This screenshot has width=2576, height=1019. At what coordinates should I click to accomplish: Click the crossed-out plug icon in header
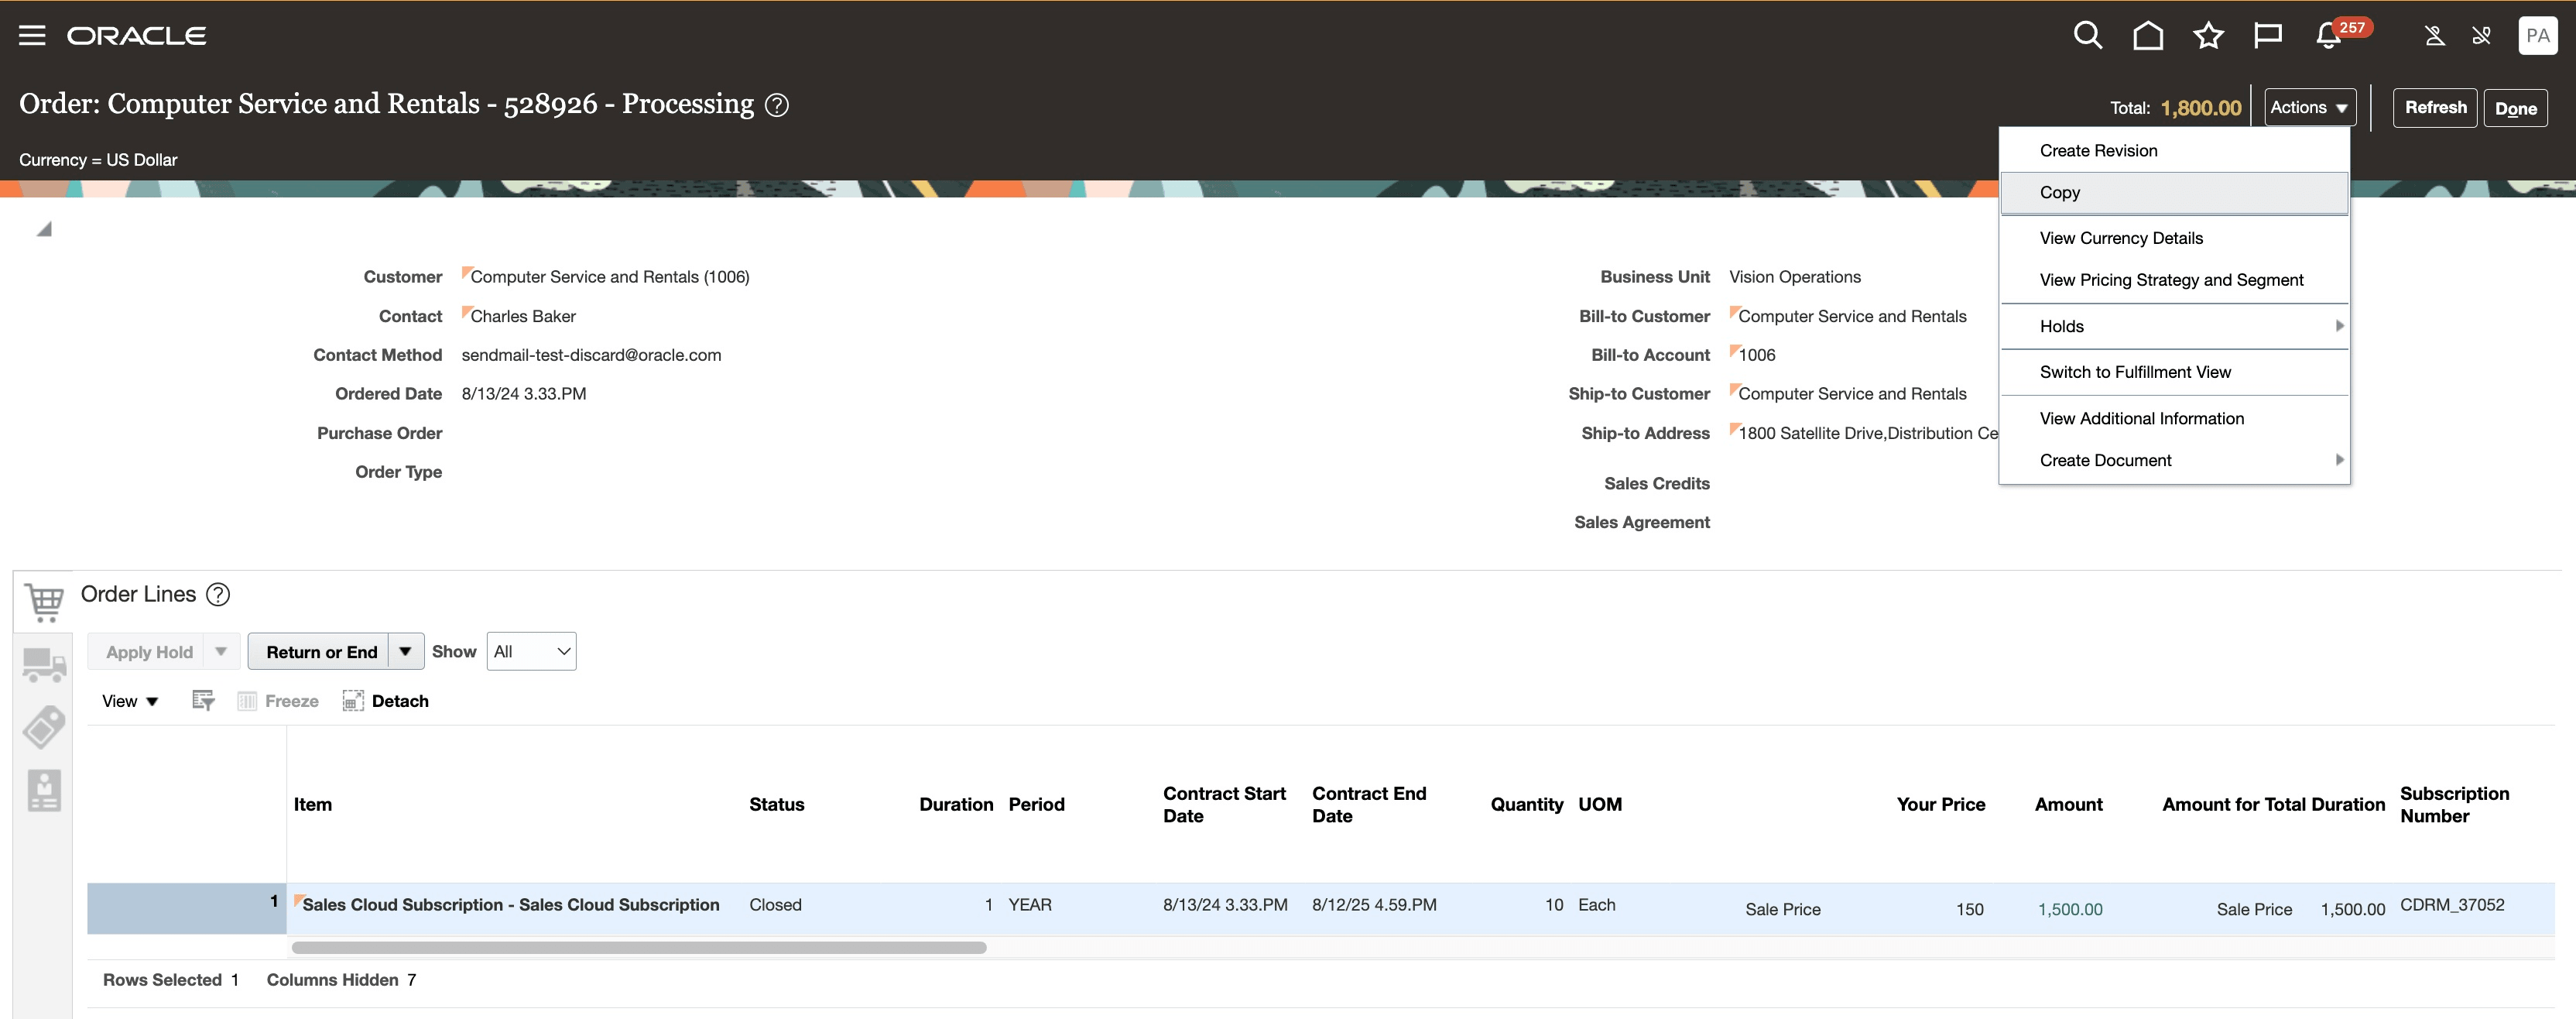(2481, 36)
